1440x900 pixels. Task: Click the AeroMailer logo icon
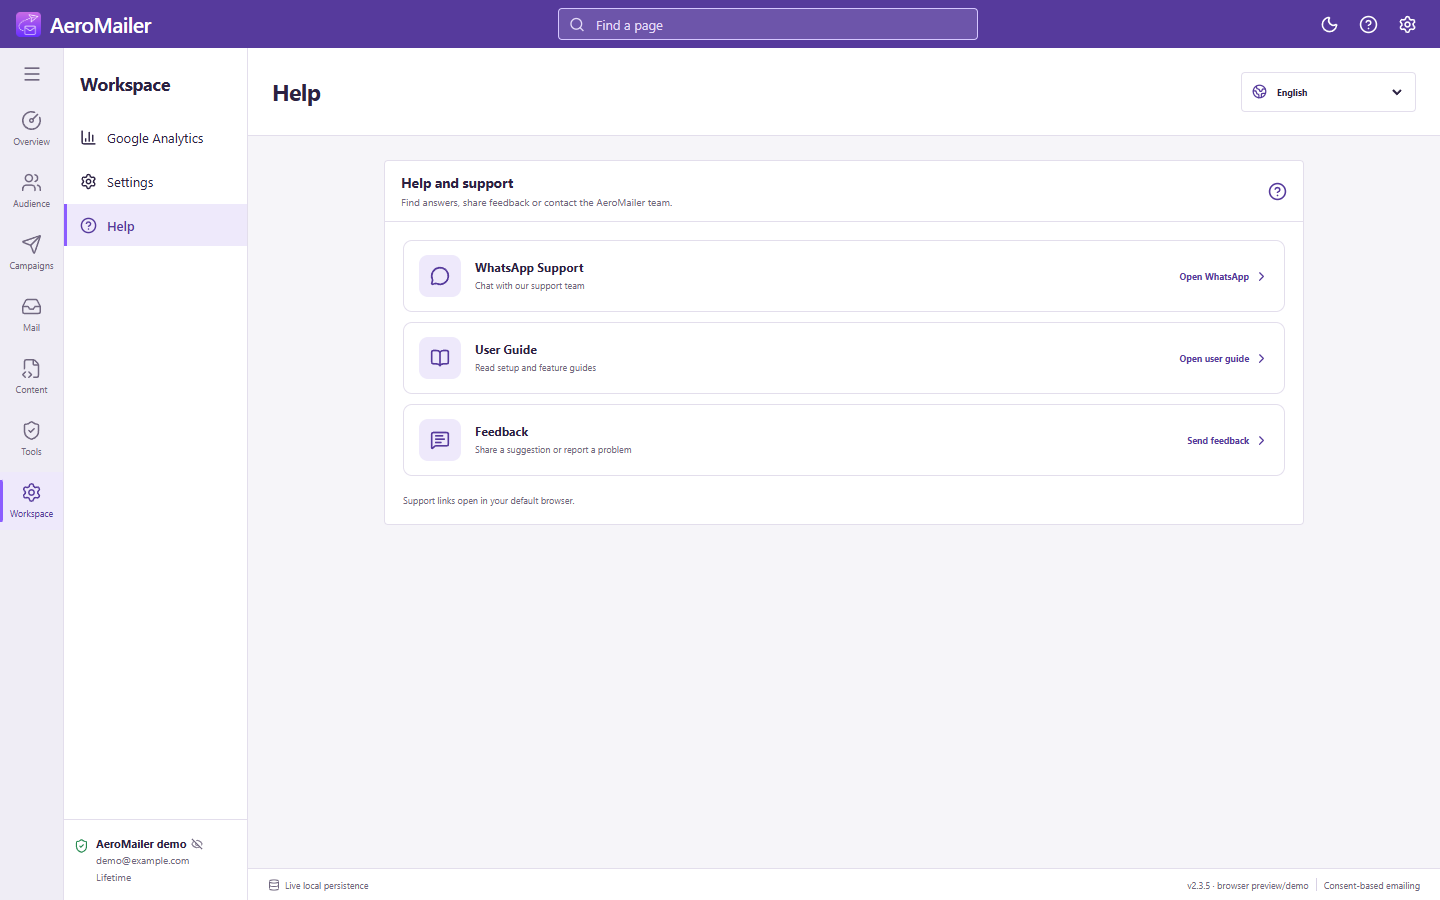28,24
